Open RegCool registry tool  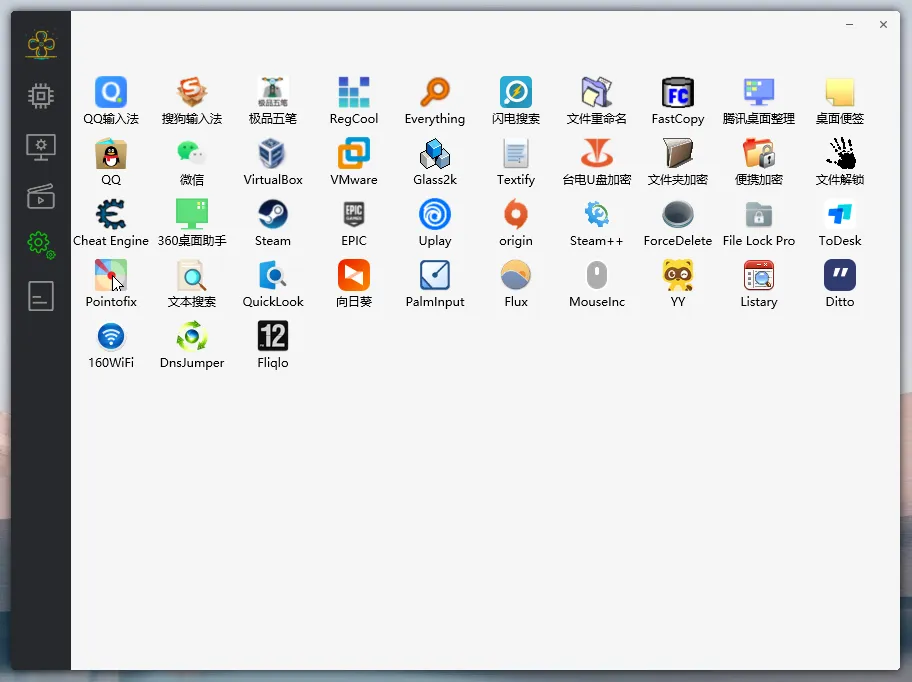[x=354, y=92]
